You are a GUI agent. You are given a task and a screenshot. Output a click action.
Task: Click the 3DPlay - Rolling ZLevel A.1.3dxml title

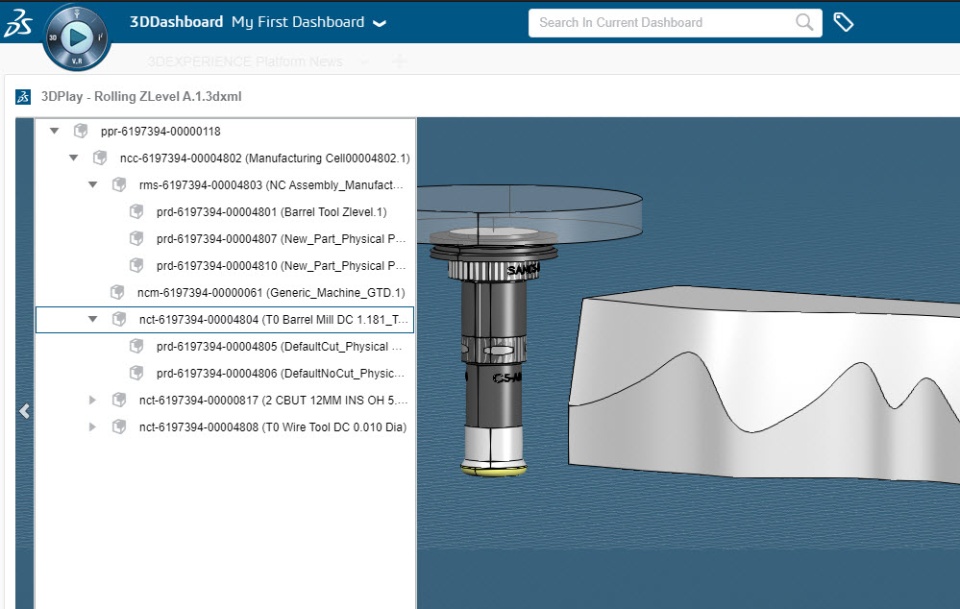(141, 97)
